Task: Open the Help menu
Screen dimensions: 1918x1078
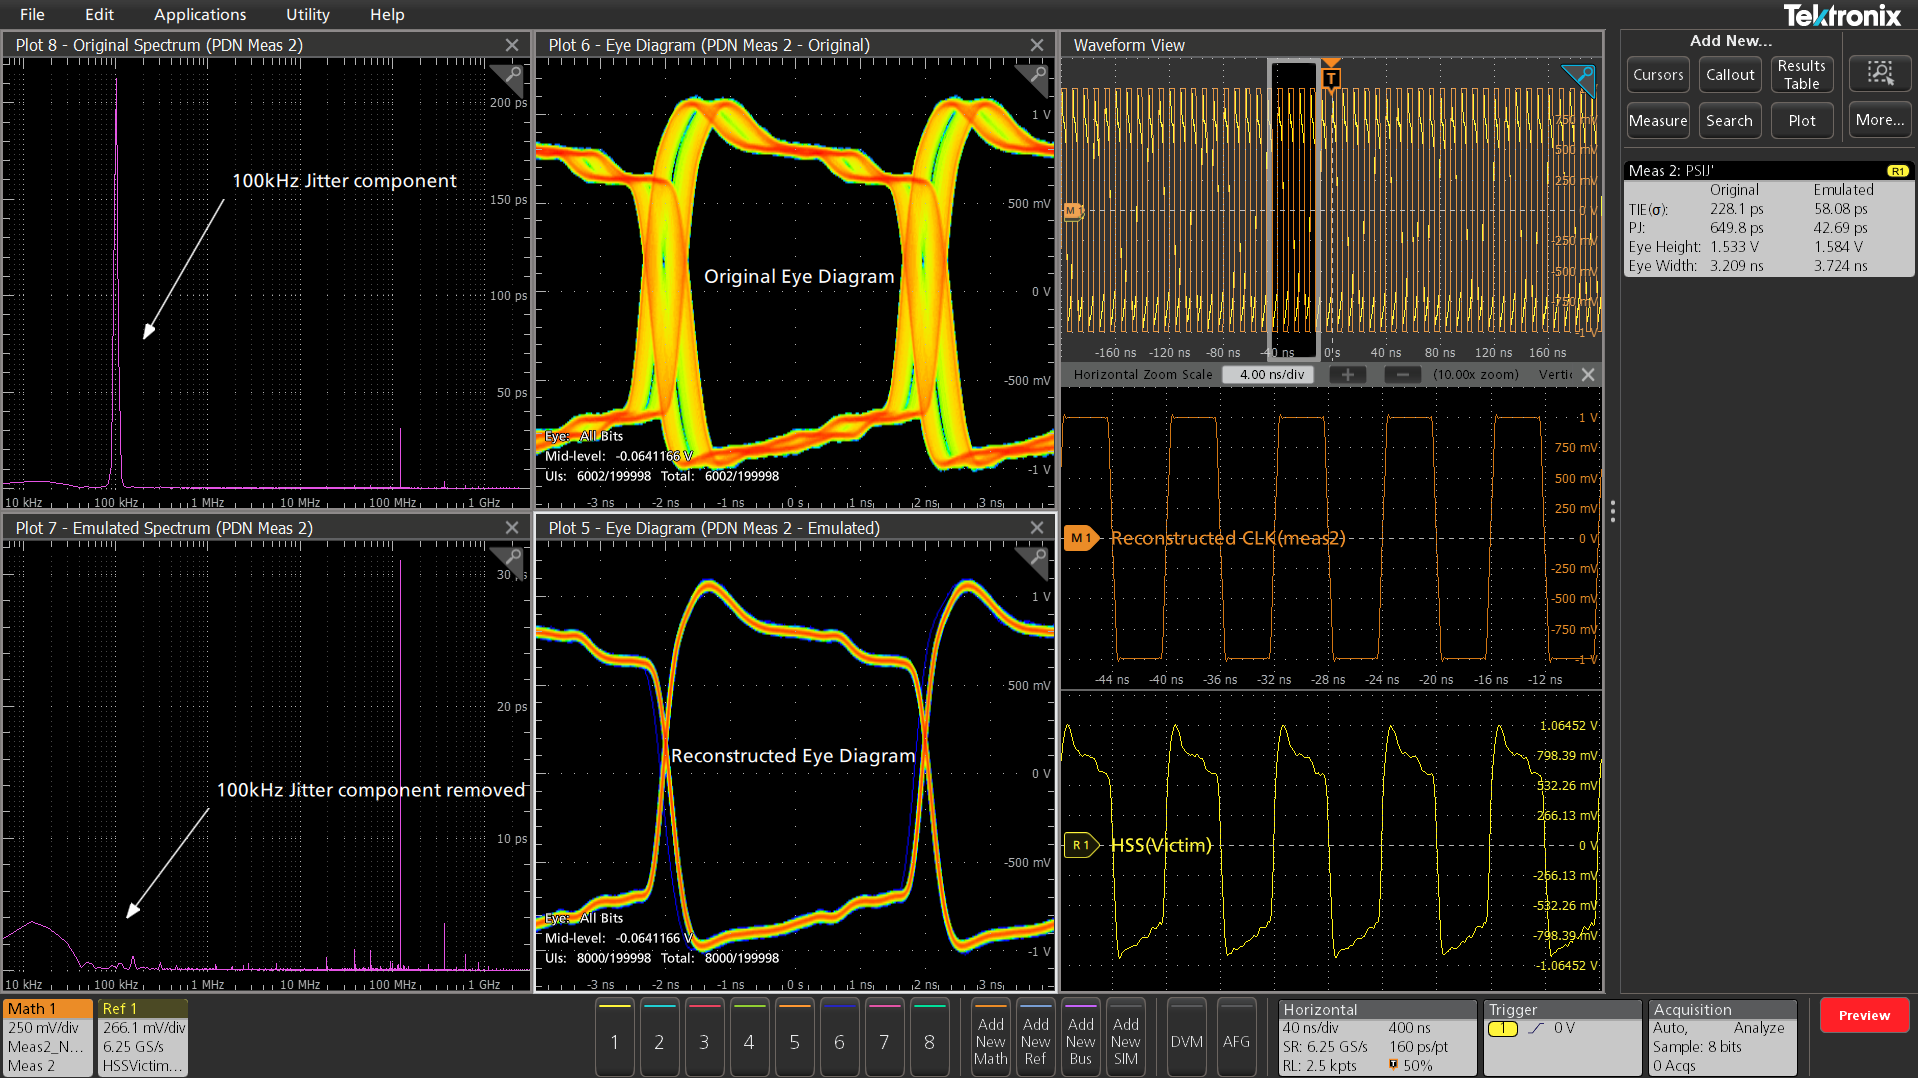Action: coord(387,14)
